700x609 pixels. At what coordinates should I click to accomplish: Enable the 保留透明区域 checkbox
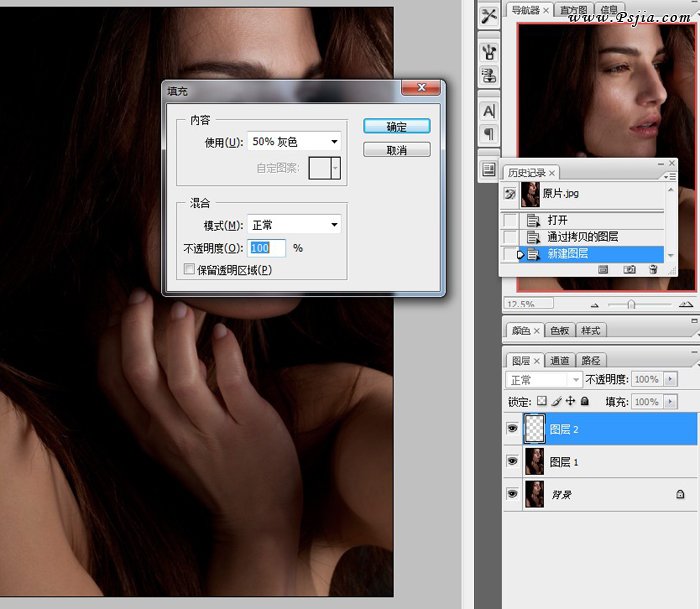pos(190,270)
